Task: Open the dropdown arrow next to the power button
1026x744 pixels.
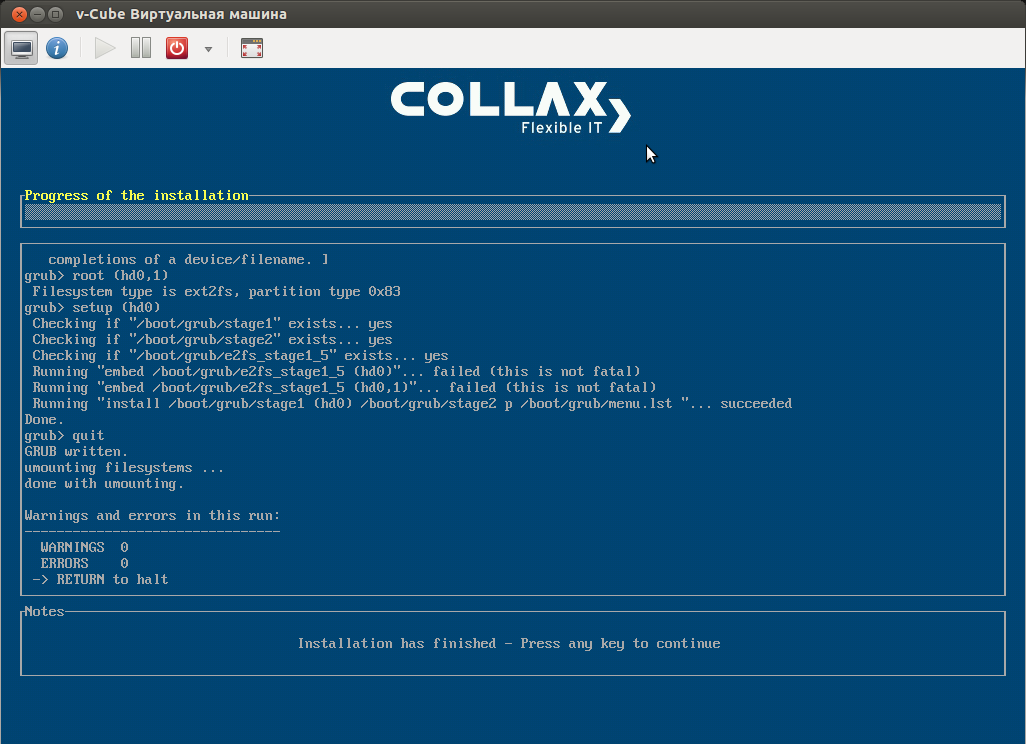Action: 207,47
